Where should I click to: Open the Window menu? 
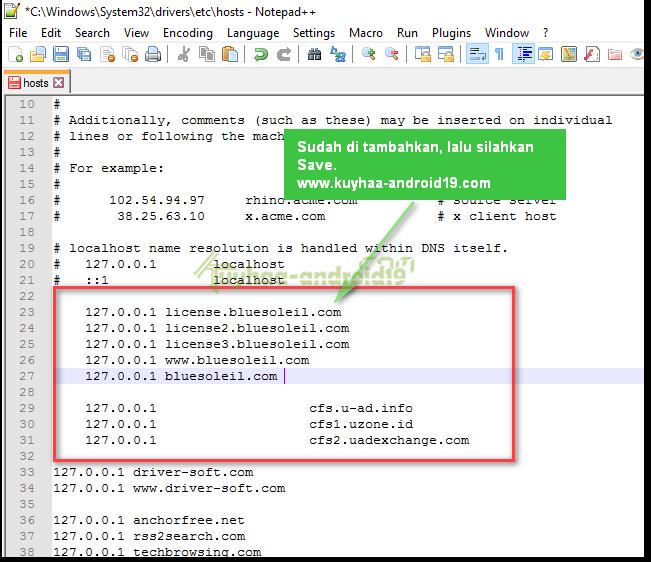(x=507, y=33)
